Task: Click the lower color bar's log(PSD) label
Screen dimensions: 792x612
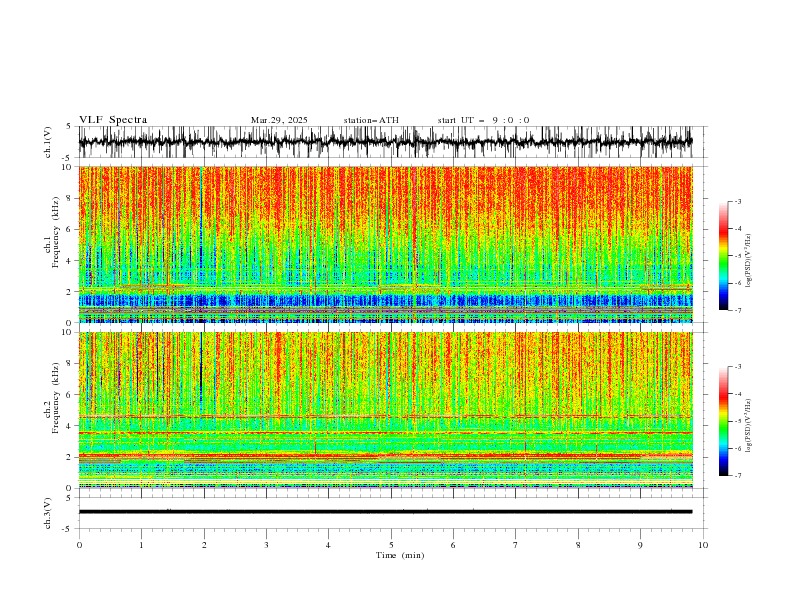Action: click(x=749, y=426)
